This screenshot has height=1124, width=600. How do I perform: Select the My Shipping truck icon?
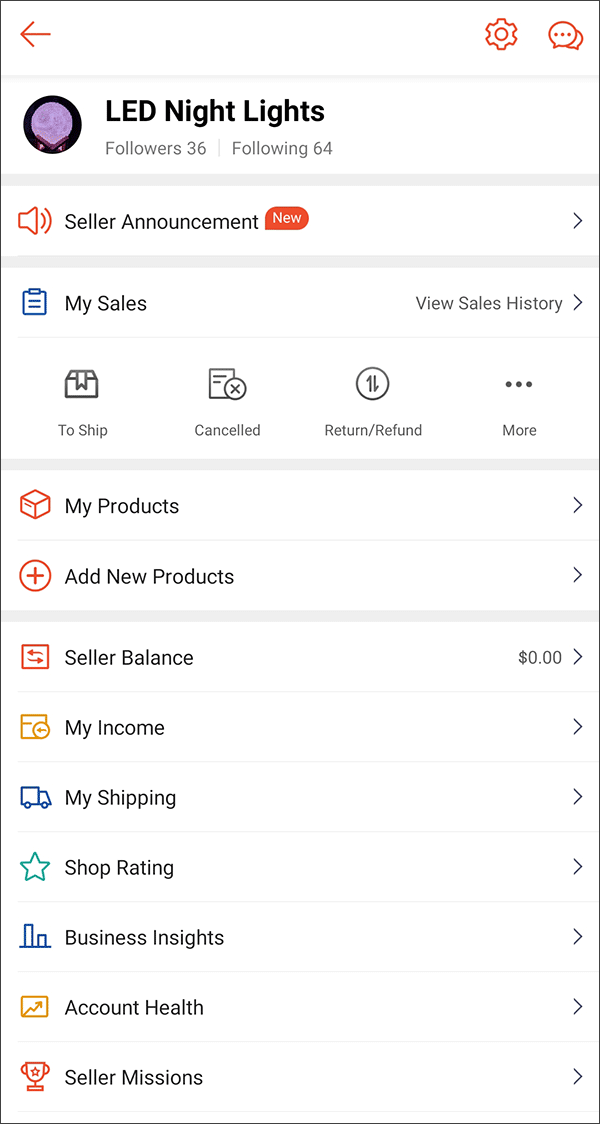tap(35, 797)
